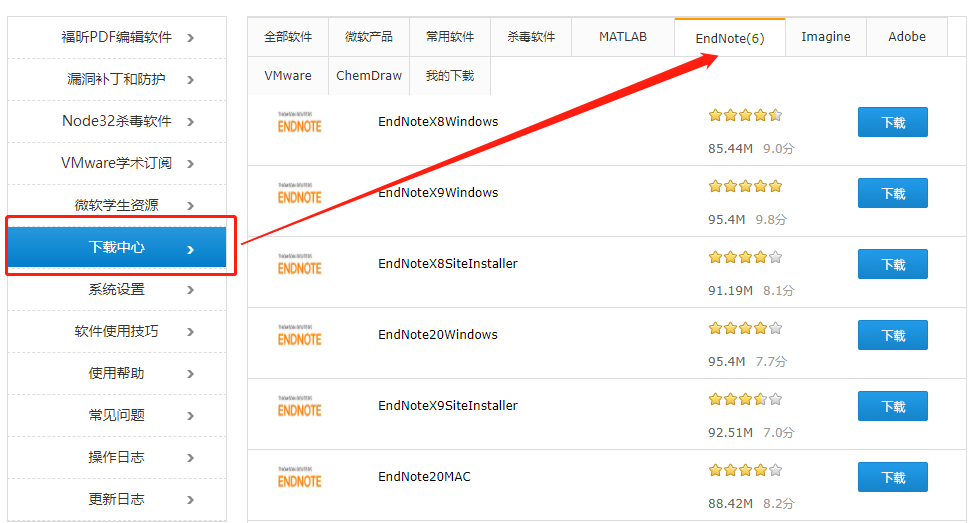Switch to the 微软产品 tab
Viewport: 974px width, 523px height.
click(369, 37)
